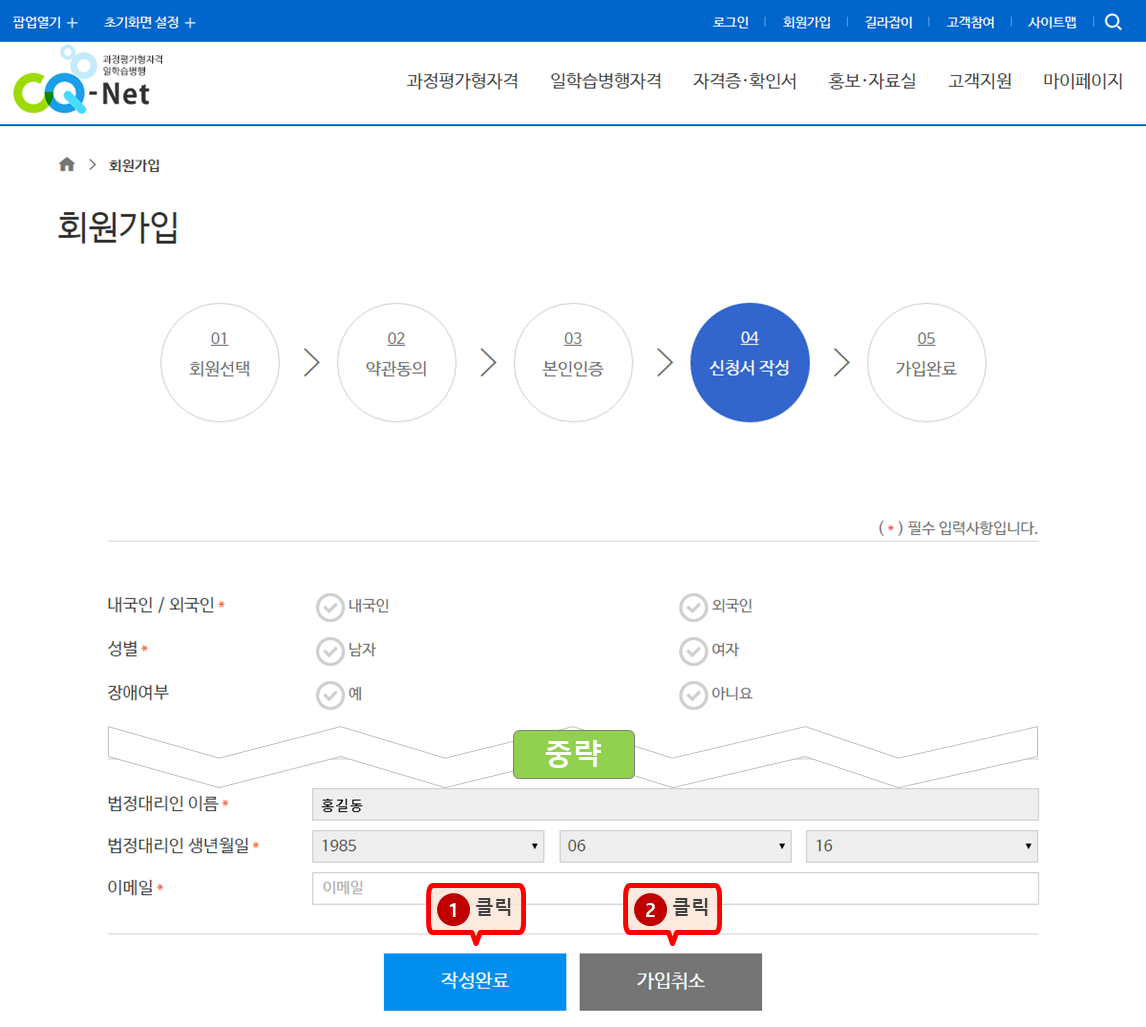Select the 내국인 radio option
Image resolution: width=1146 pixels, height=1027 pixels.
click(330, 607)
